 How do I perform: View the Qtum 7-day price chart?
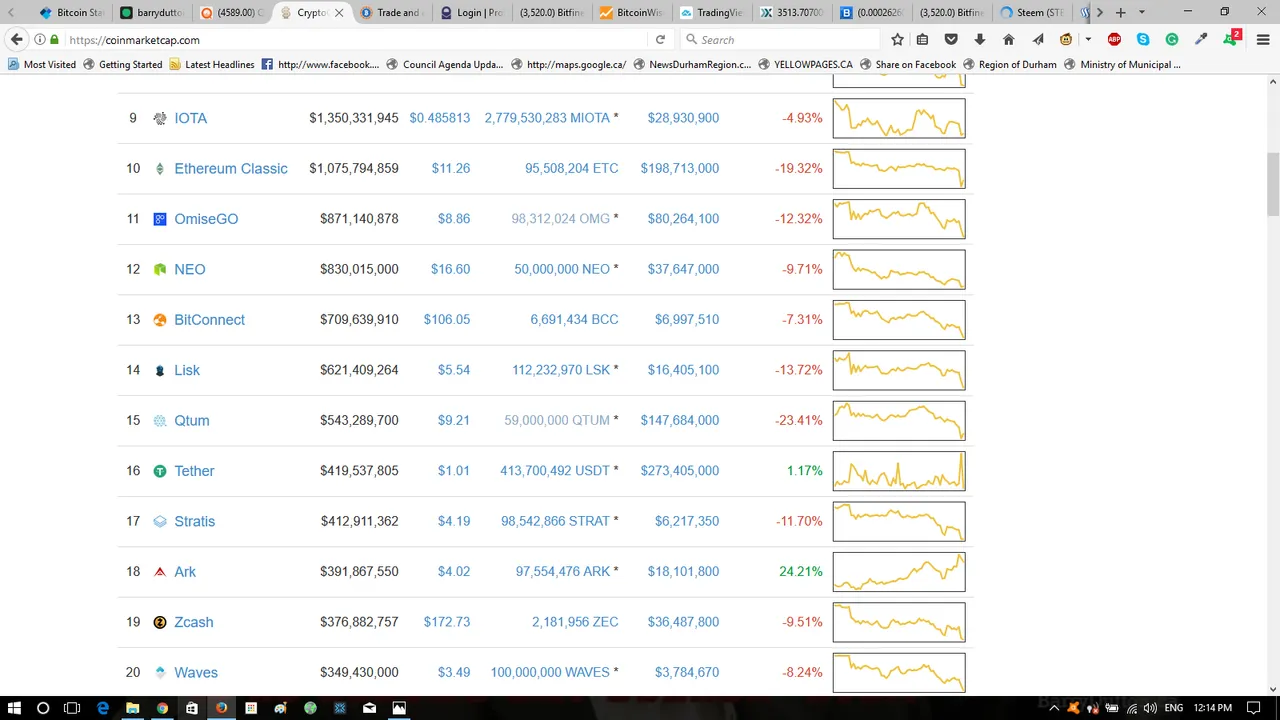pyautogui.click(x=899, y=421)
